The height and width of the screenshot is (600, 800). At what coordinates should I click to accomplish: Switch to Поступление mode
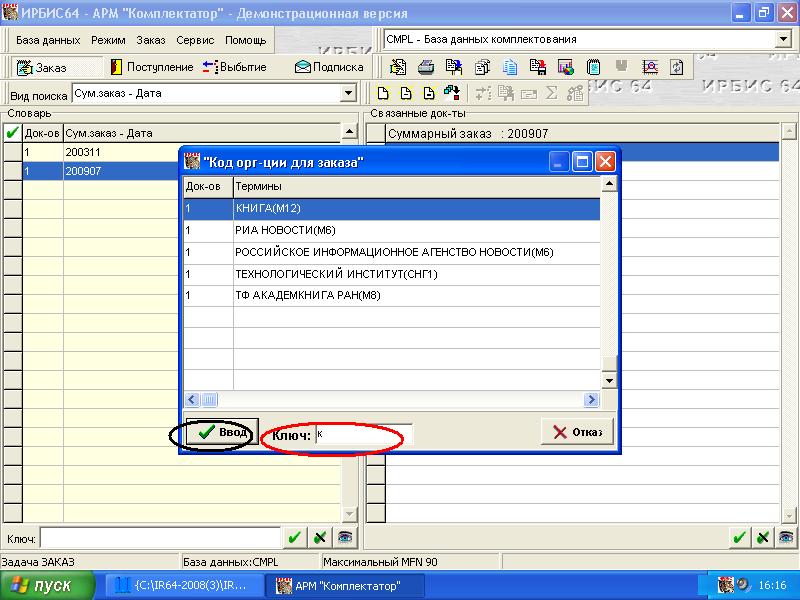(x=152, y=67)
